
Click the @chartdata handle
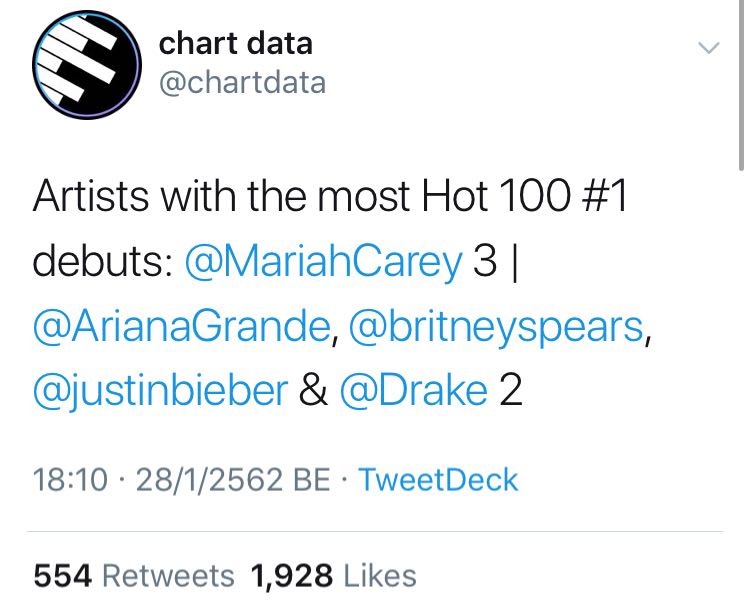click(x=243, y=82)
